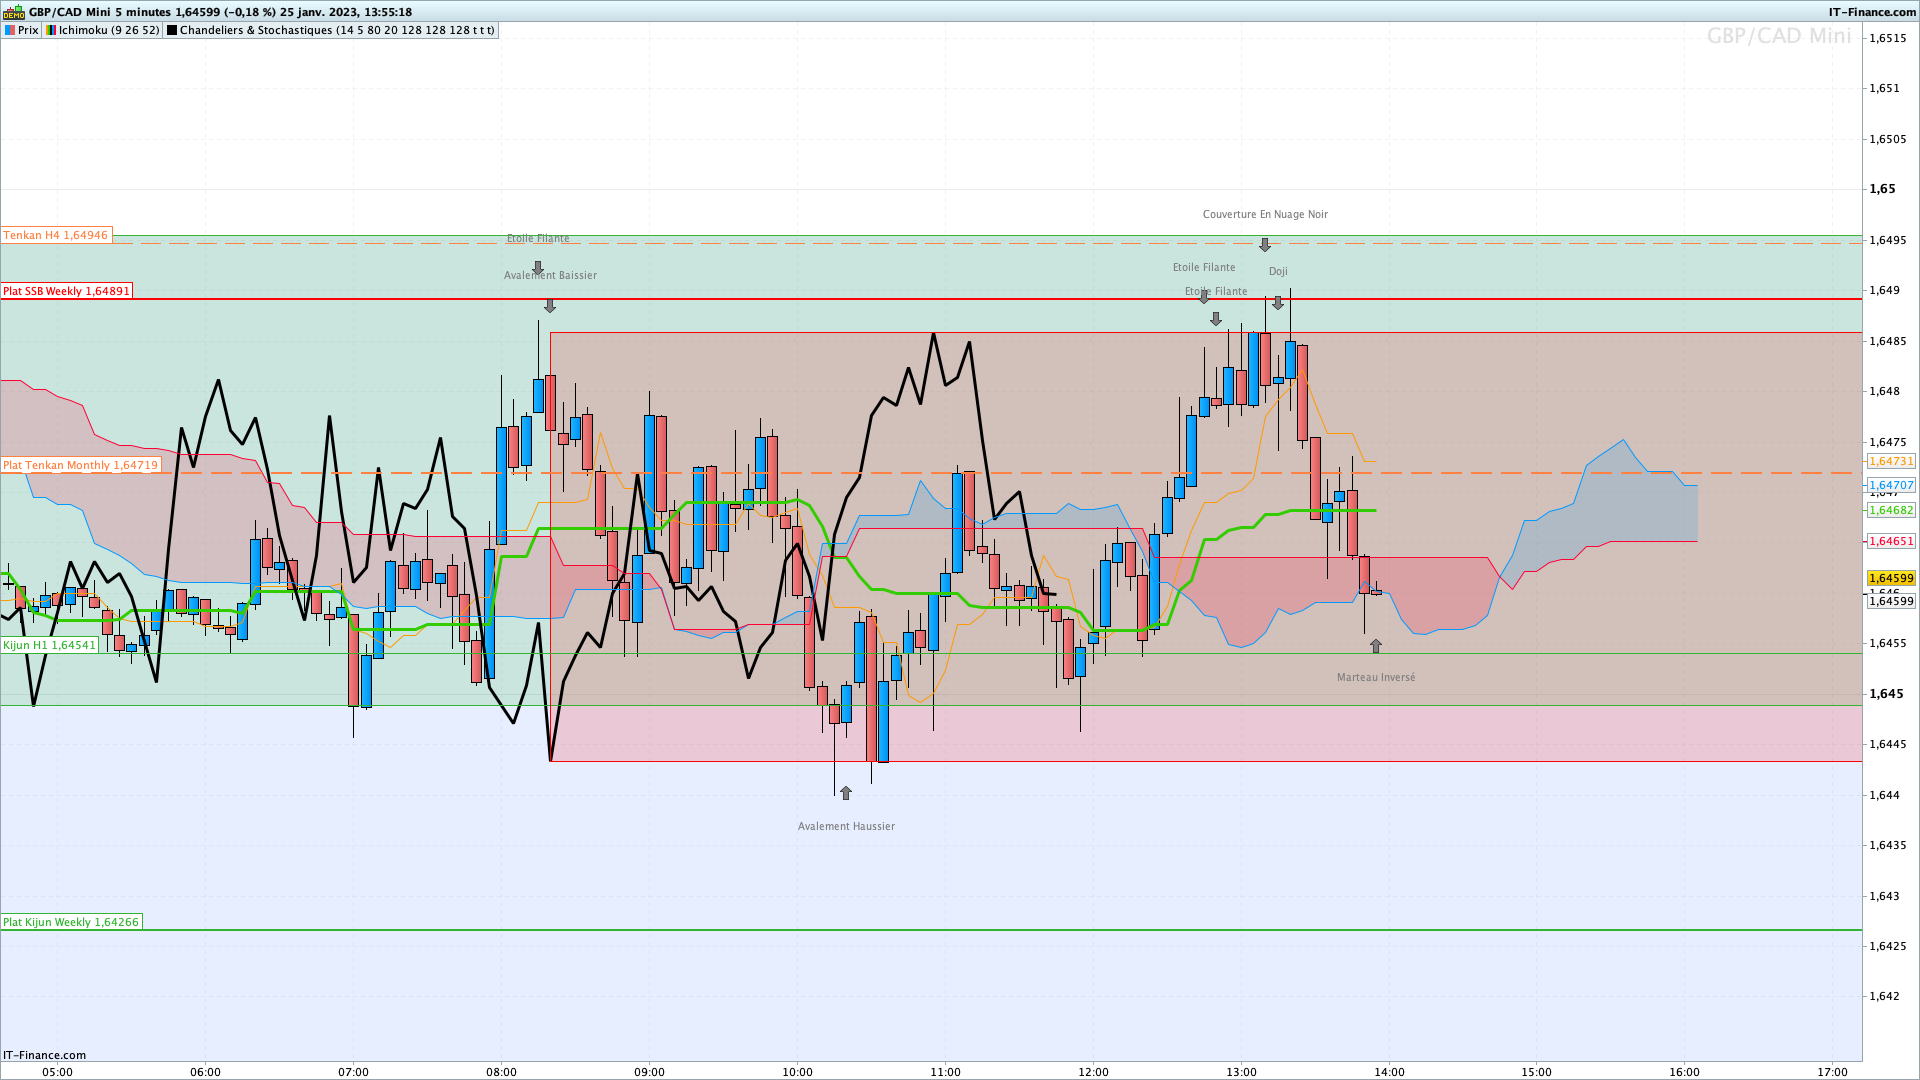Viewport: 1920px width, 1080px height.
Task: Open the Prix indicator tab
Action: pos(22,30)
